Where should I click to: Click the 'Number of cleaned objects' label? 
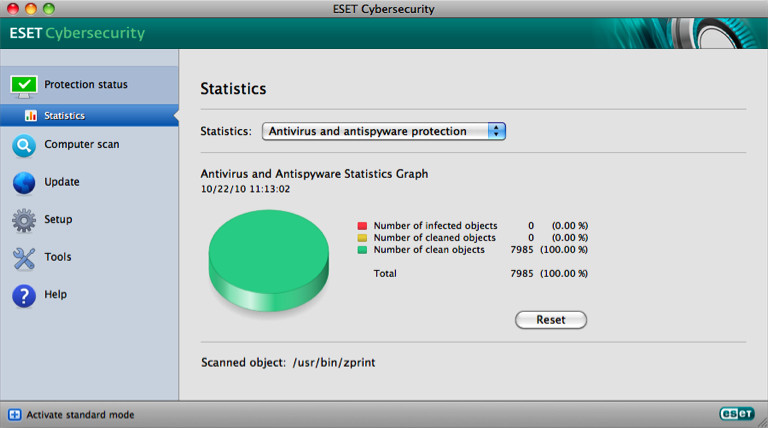(434, 238)
